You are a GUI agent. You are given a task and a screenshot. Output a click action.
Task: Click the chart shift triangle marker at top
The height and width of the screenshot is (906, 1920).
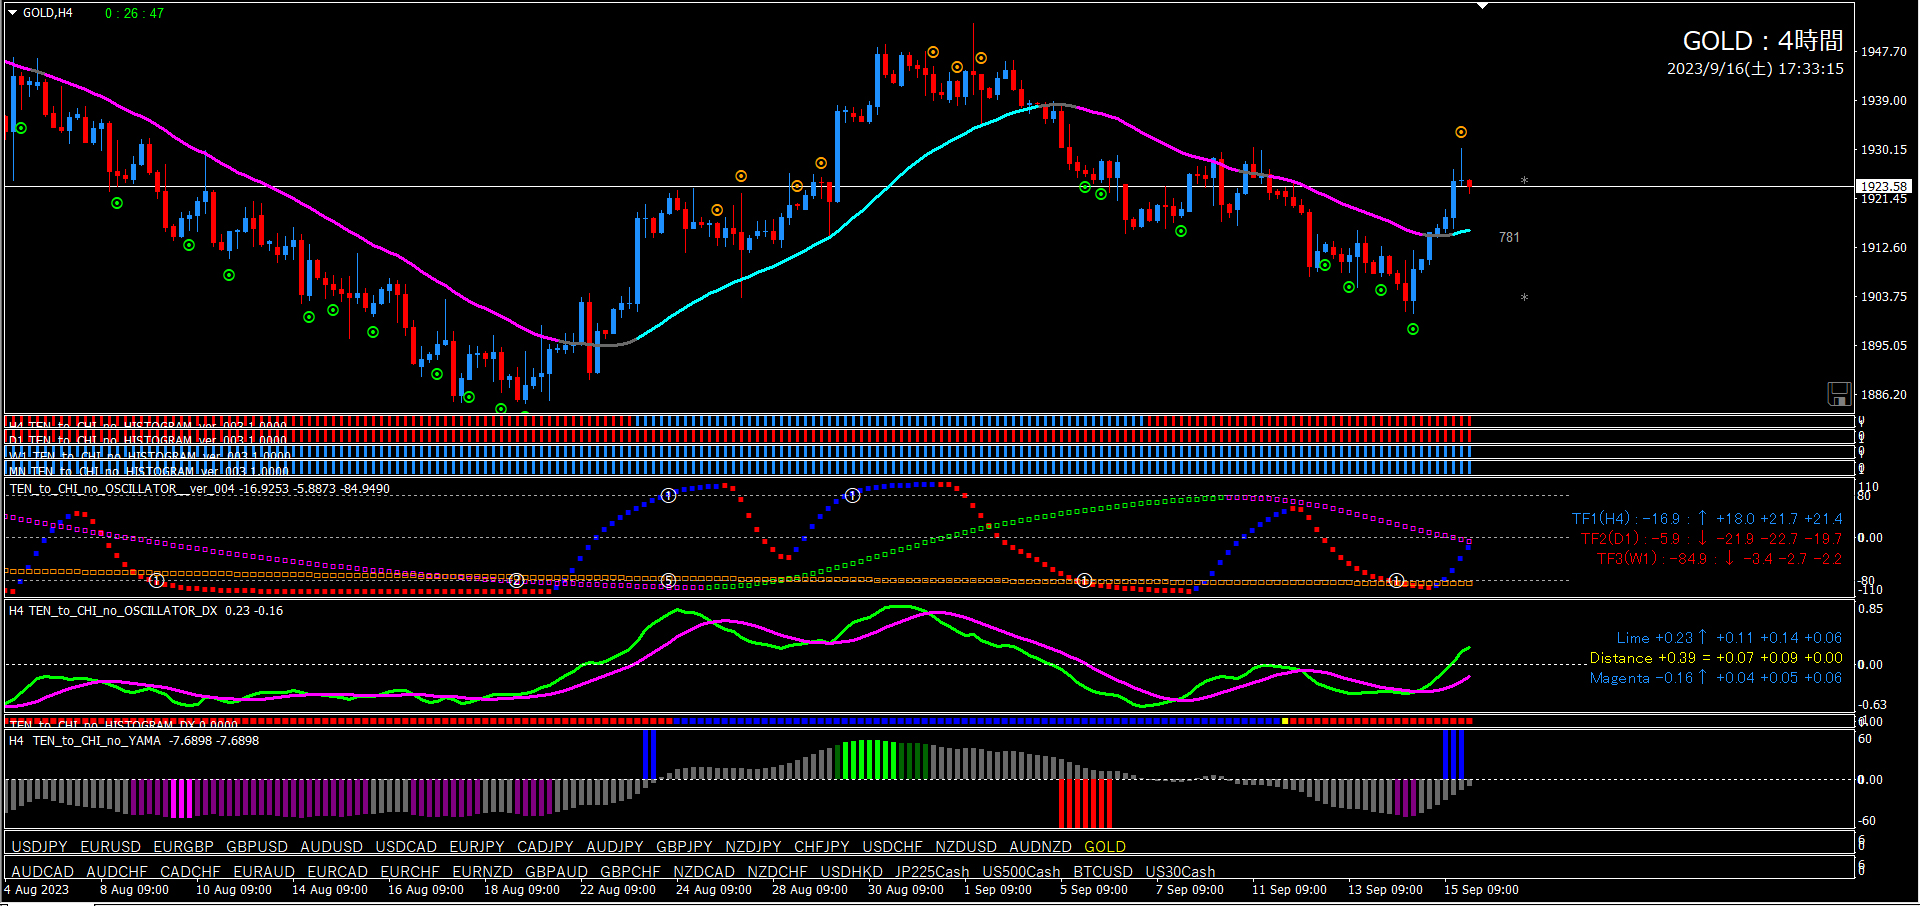(x=1483, y=6)
